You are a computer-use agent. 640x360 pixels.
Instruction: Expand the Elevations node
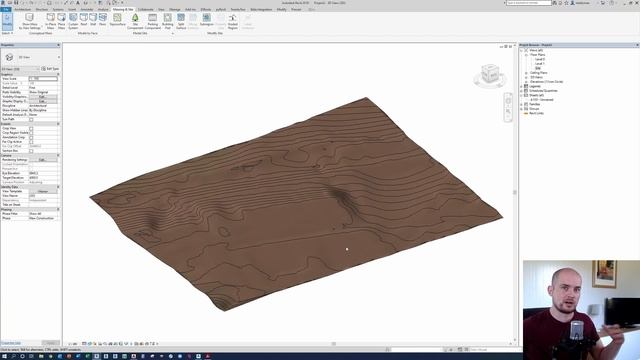tap(526, 82)
